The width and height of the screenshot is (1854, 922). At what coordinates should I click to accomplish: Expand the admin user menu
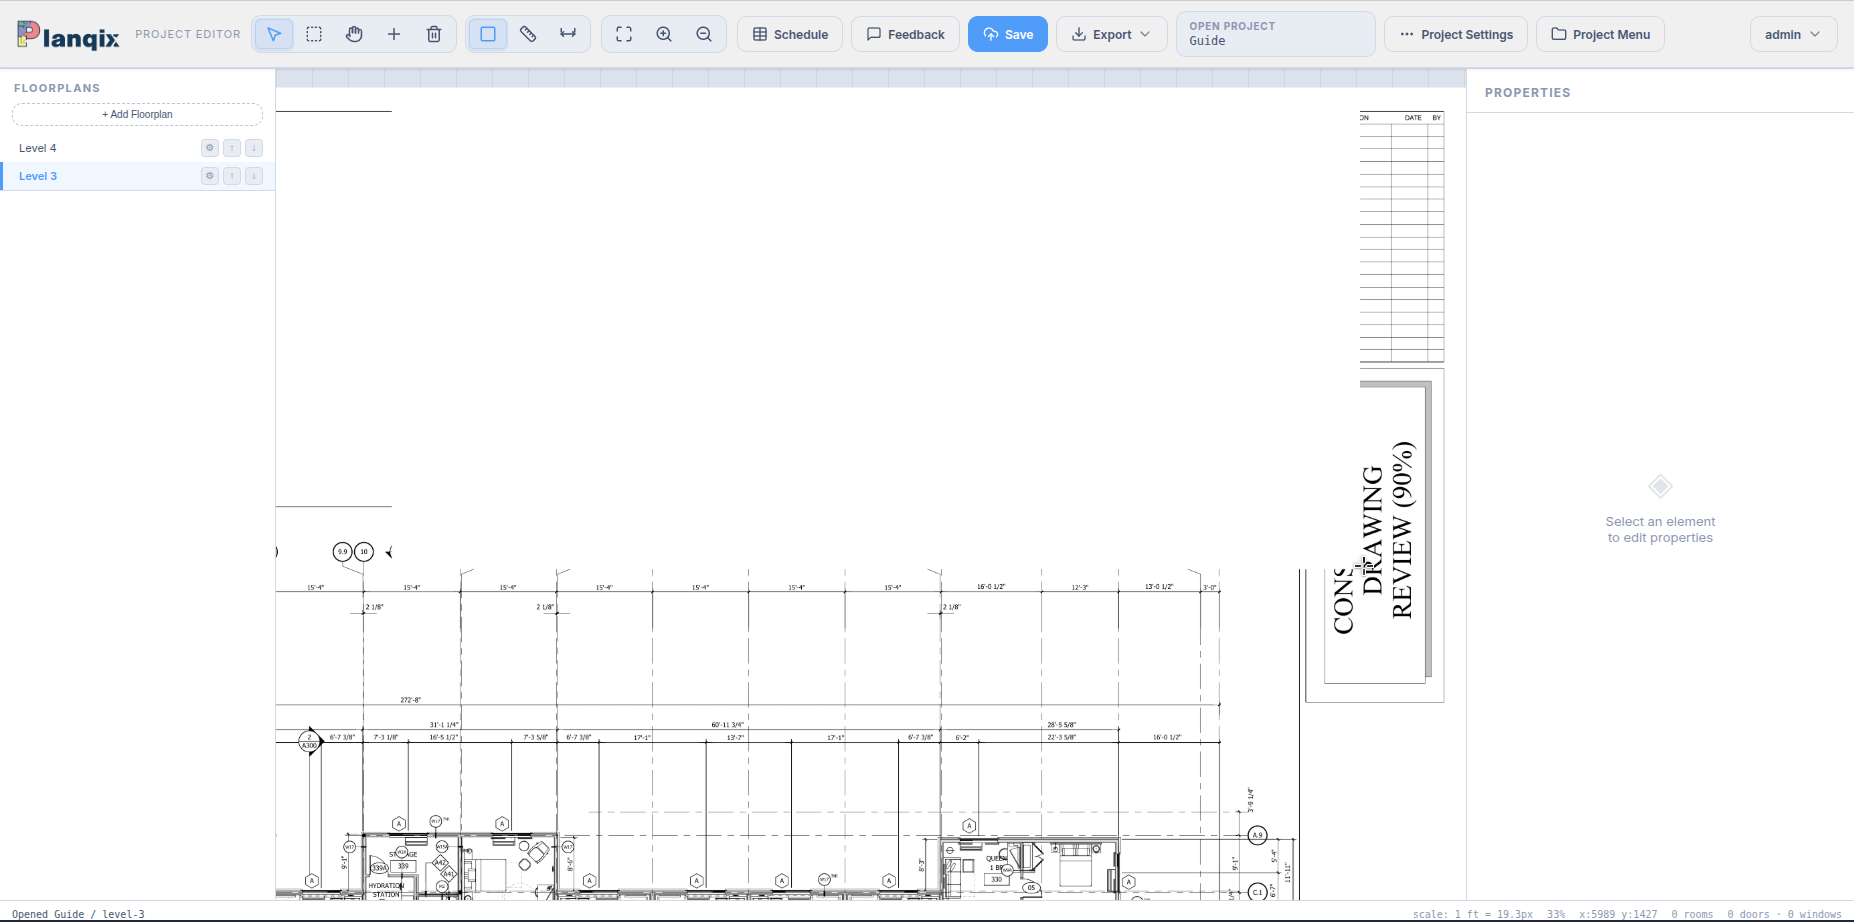point(1793,34)
